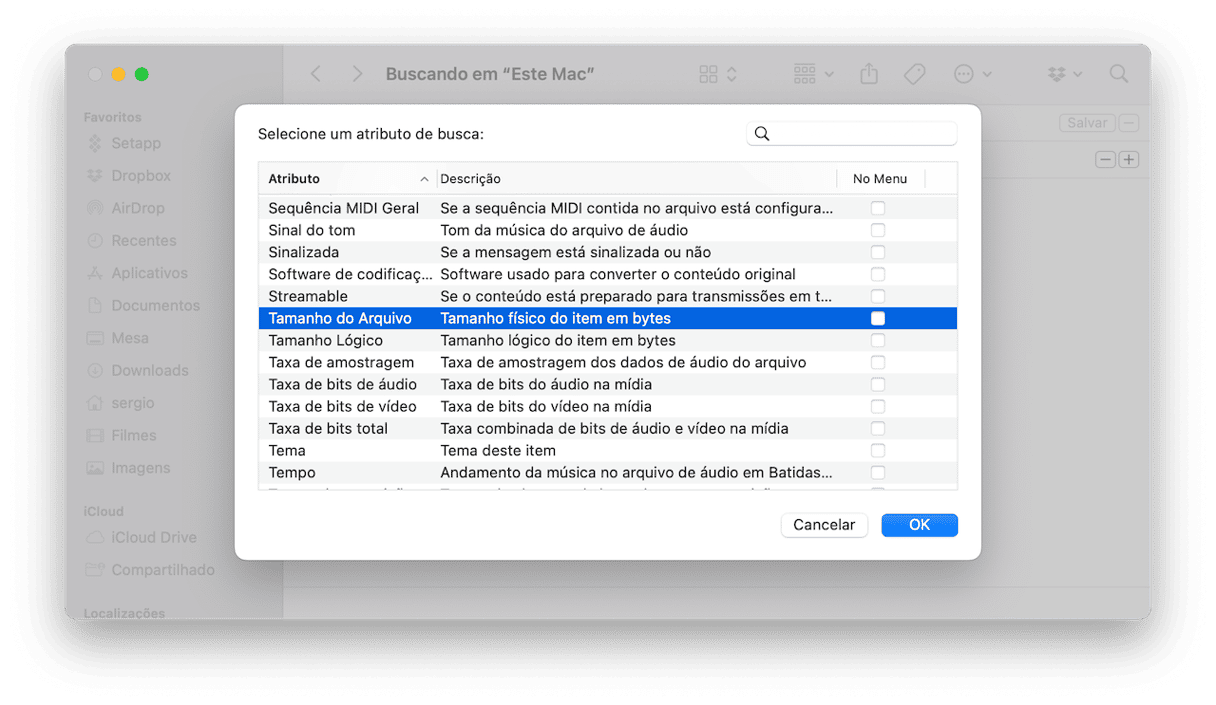The height and width of the screenshot is (705, 1216).
Task: Expand the more actions ellipsis menu
Action: click(972, 74)
